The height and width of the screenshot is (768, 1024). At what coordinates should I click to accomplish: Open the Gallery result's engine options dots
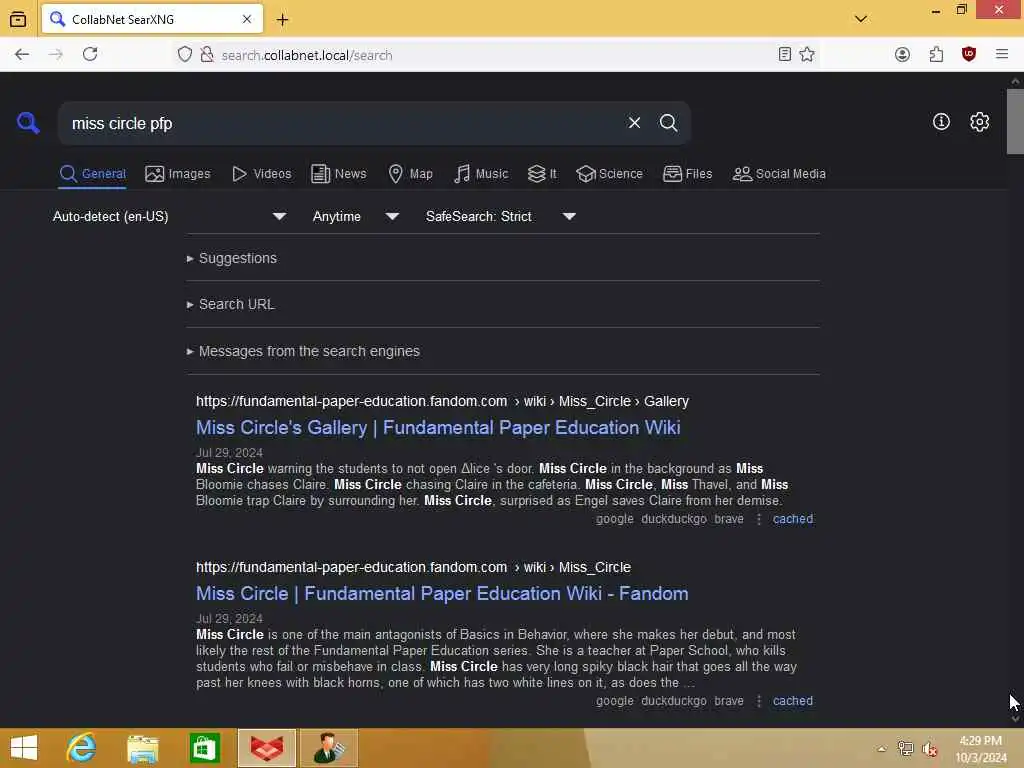click(x=758, y=519)
